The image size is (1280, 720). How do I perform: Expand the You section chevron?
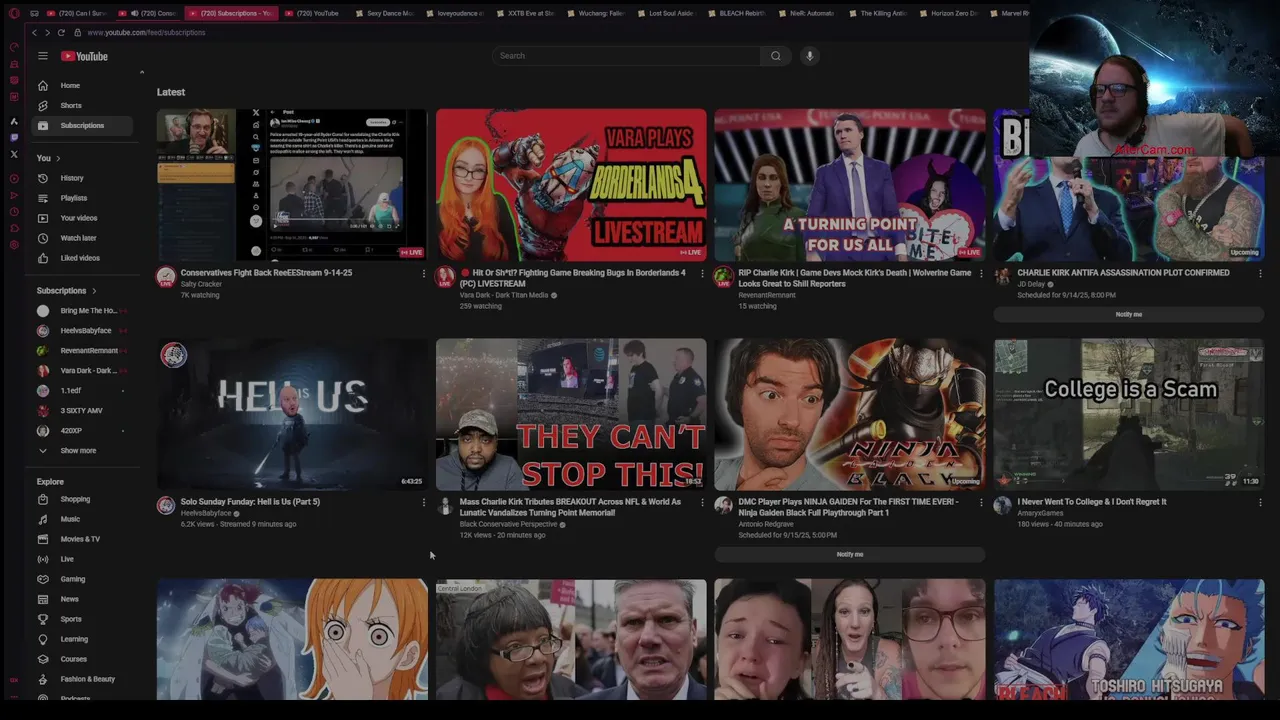[x=58, y=158]
